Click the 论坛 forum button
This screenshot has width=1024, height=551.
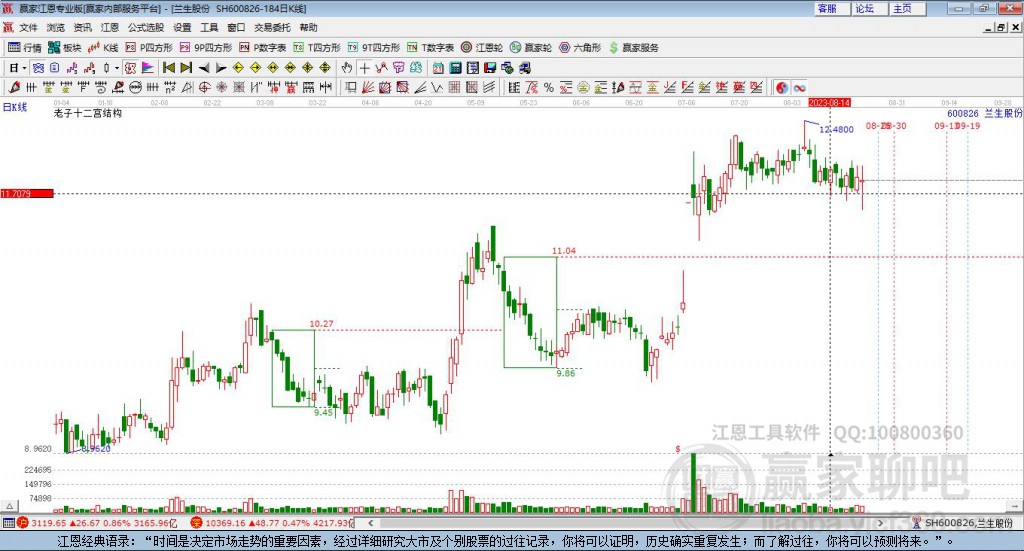coord(869,8)
